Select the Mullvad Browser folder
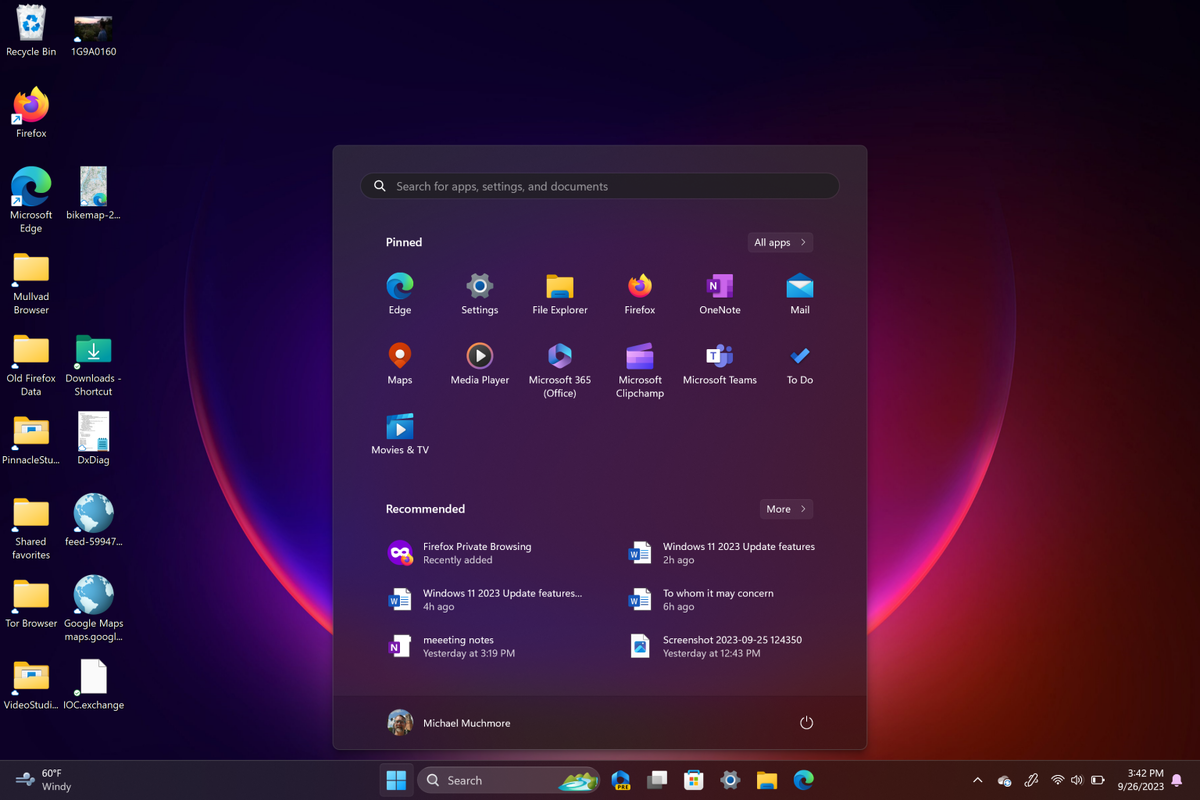 (31, 283)
